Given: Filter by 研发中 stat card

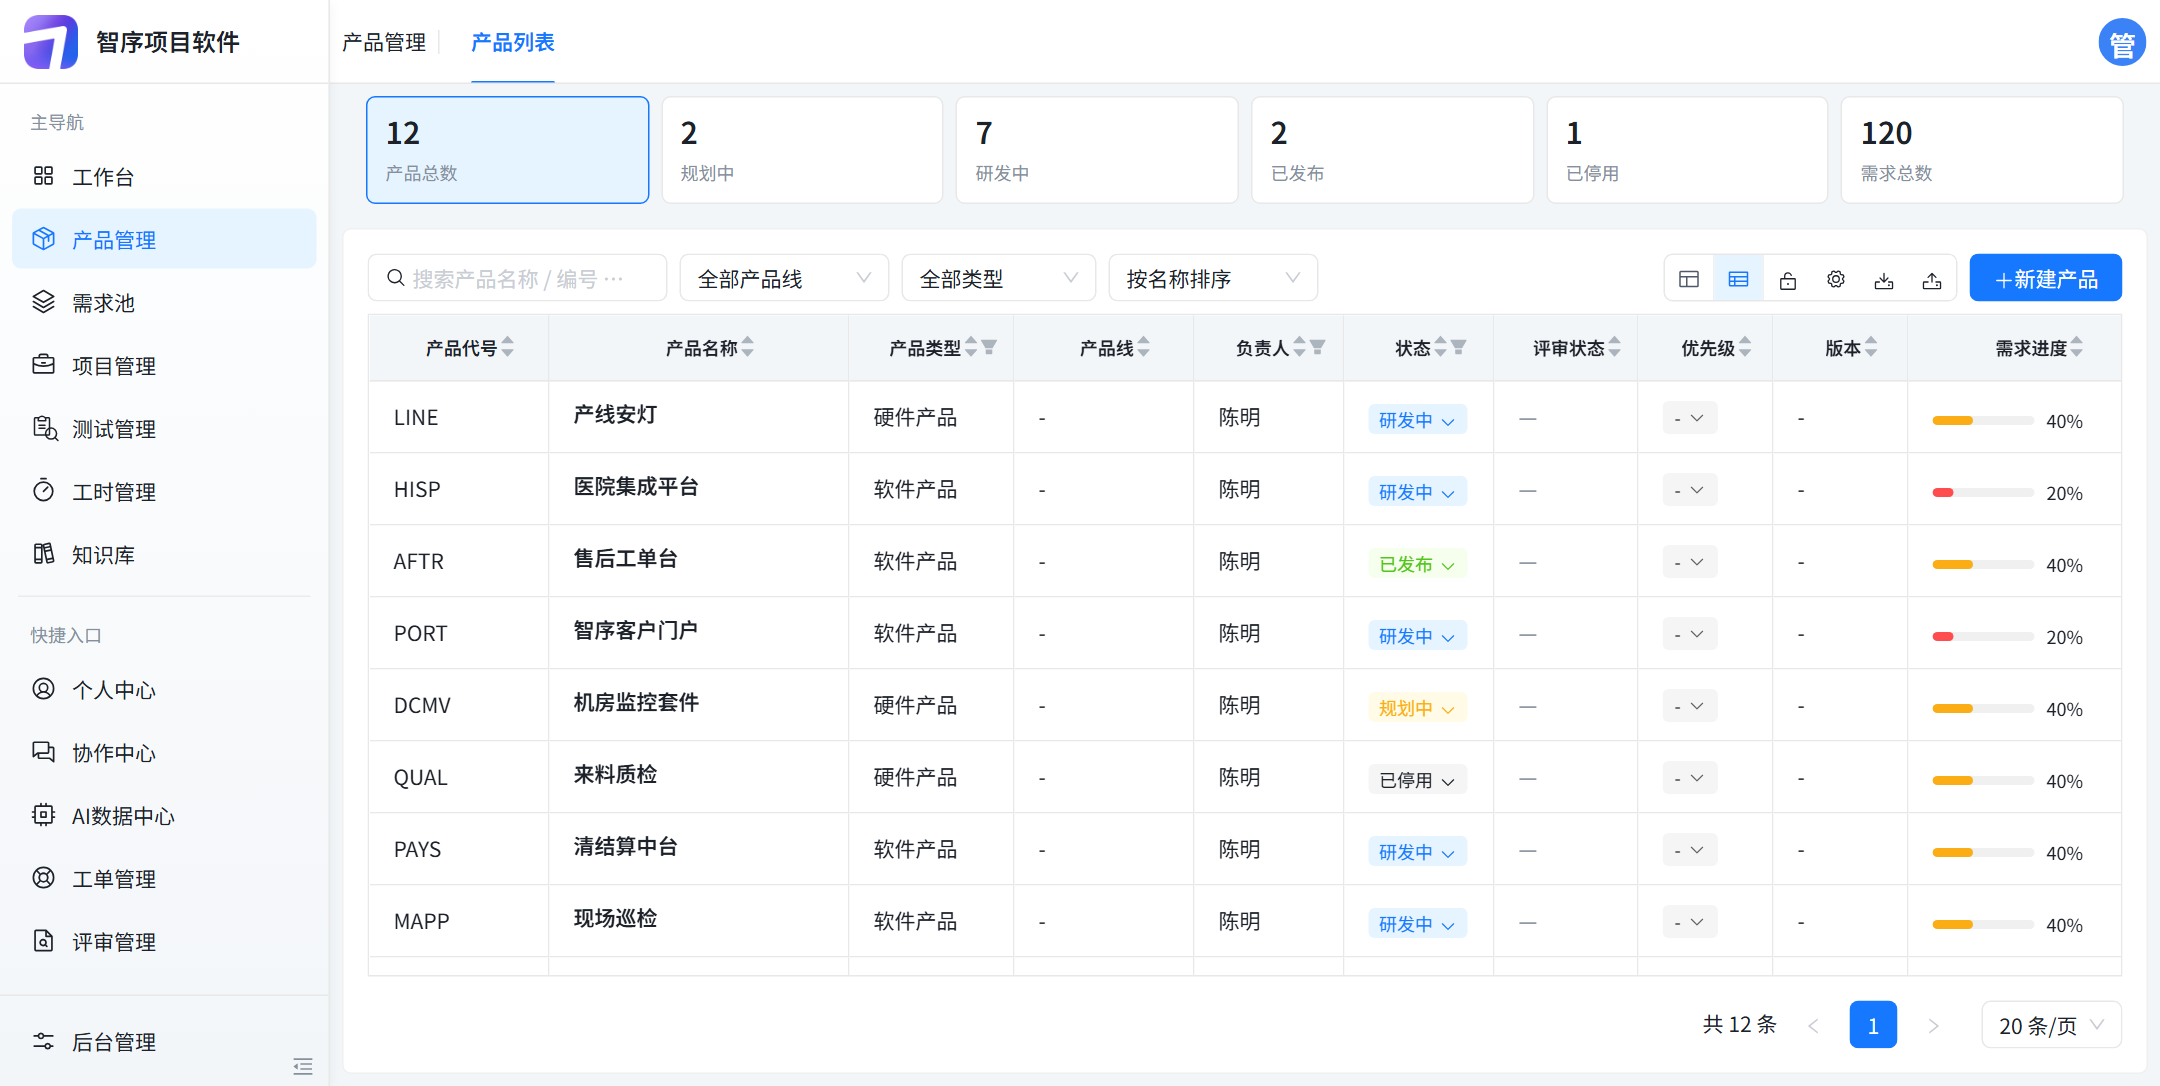Looking at the screenshot, I should click(1097, 150).
